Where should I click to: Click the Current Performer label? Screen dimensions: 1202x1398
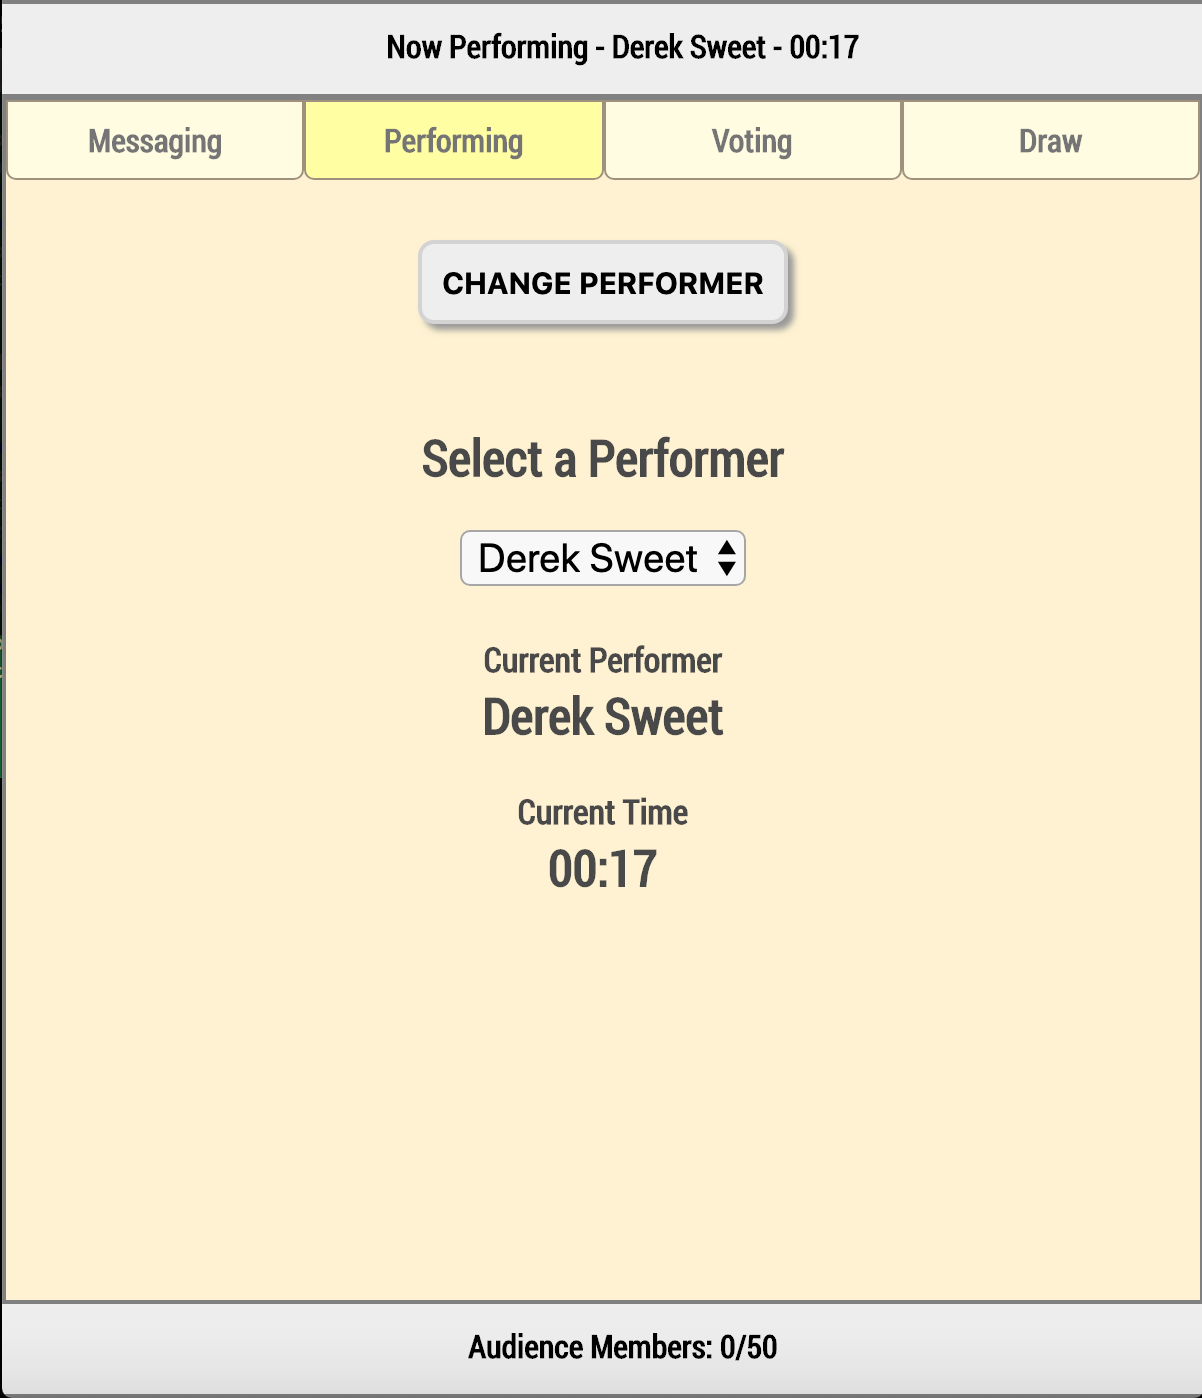pos(602,660)
